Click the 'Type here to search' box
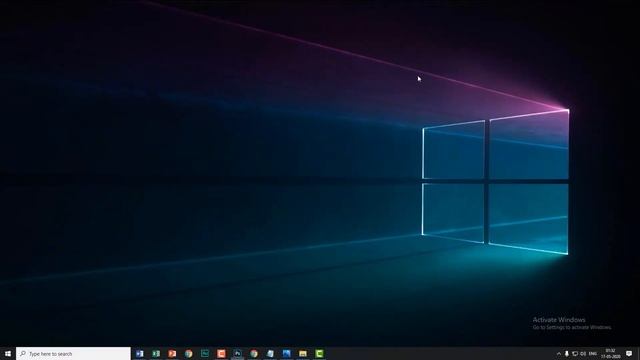Image resolution: width=640 pixels, height=360 pixels. point(73,353)
